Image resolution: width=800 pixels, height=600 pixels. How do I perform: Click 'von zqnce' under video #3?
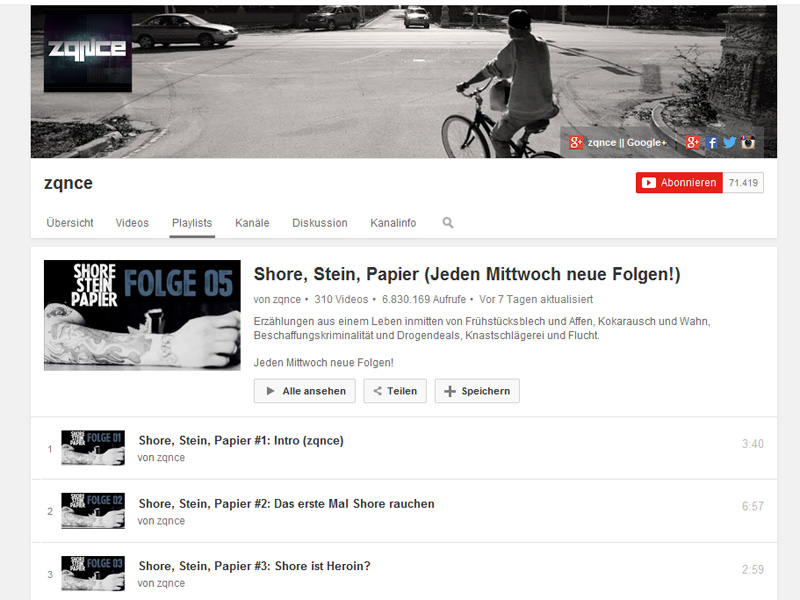(x=161, y=584)
